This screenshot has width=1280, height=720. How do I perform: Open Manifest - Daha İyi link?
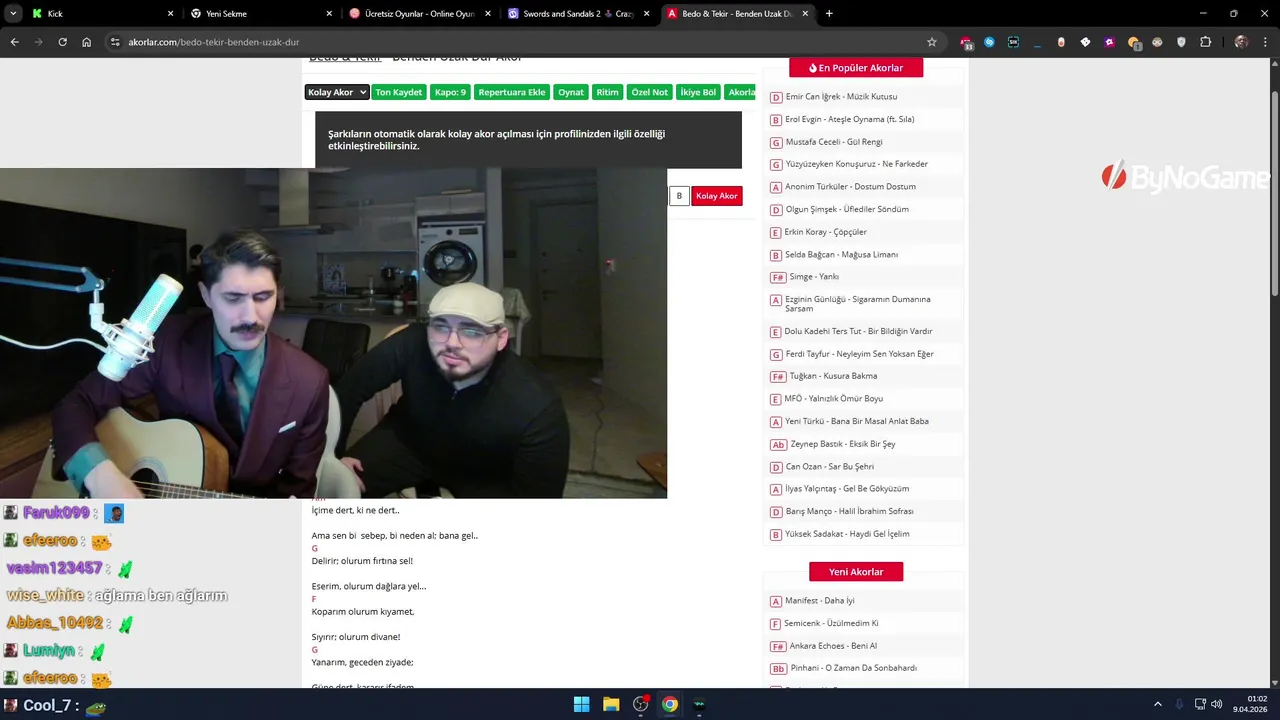point(820,601)
